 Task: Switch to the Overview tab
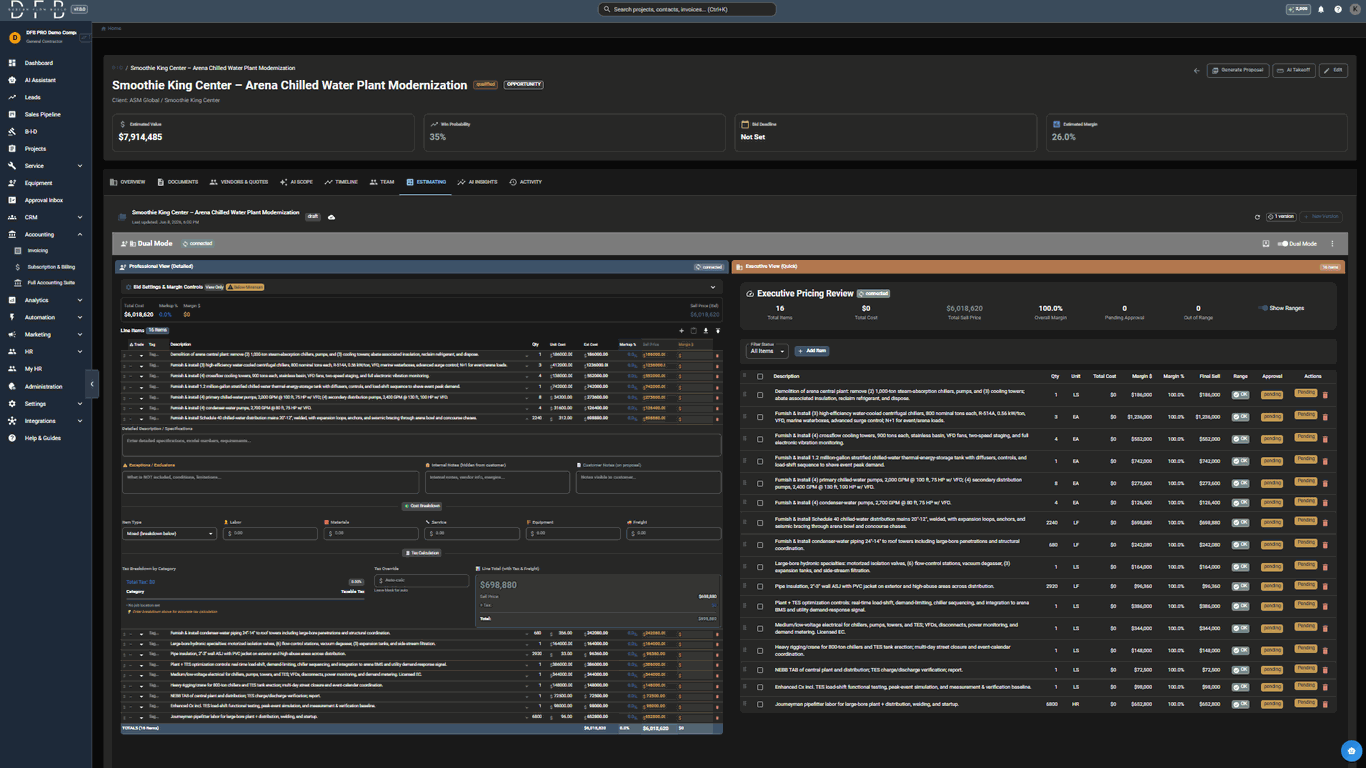click(x=128, y=182)
